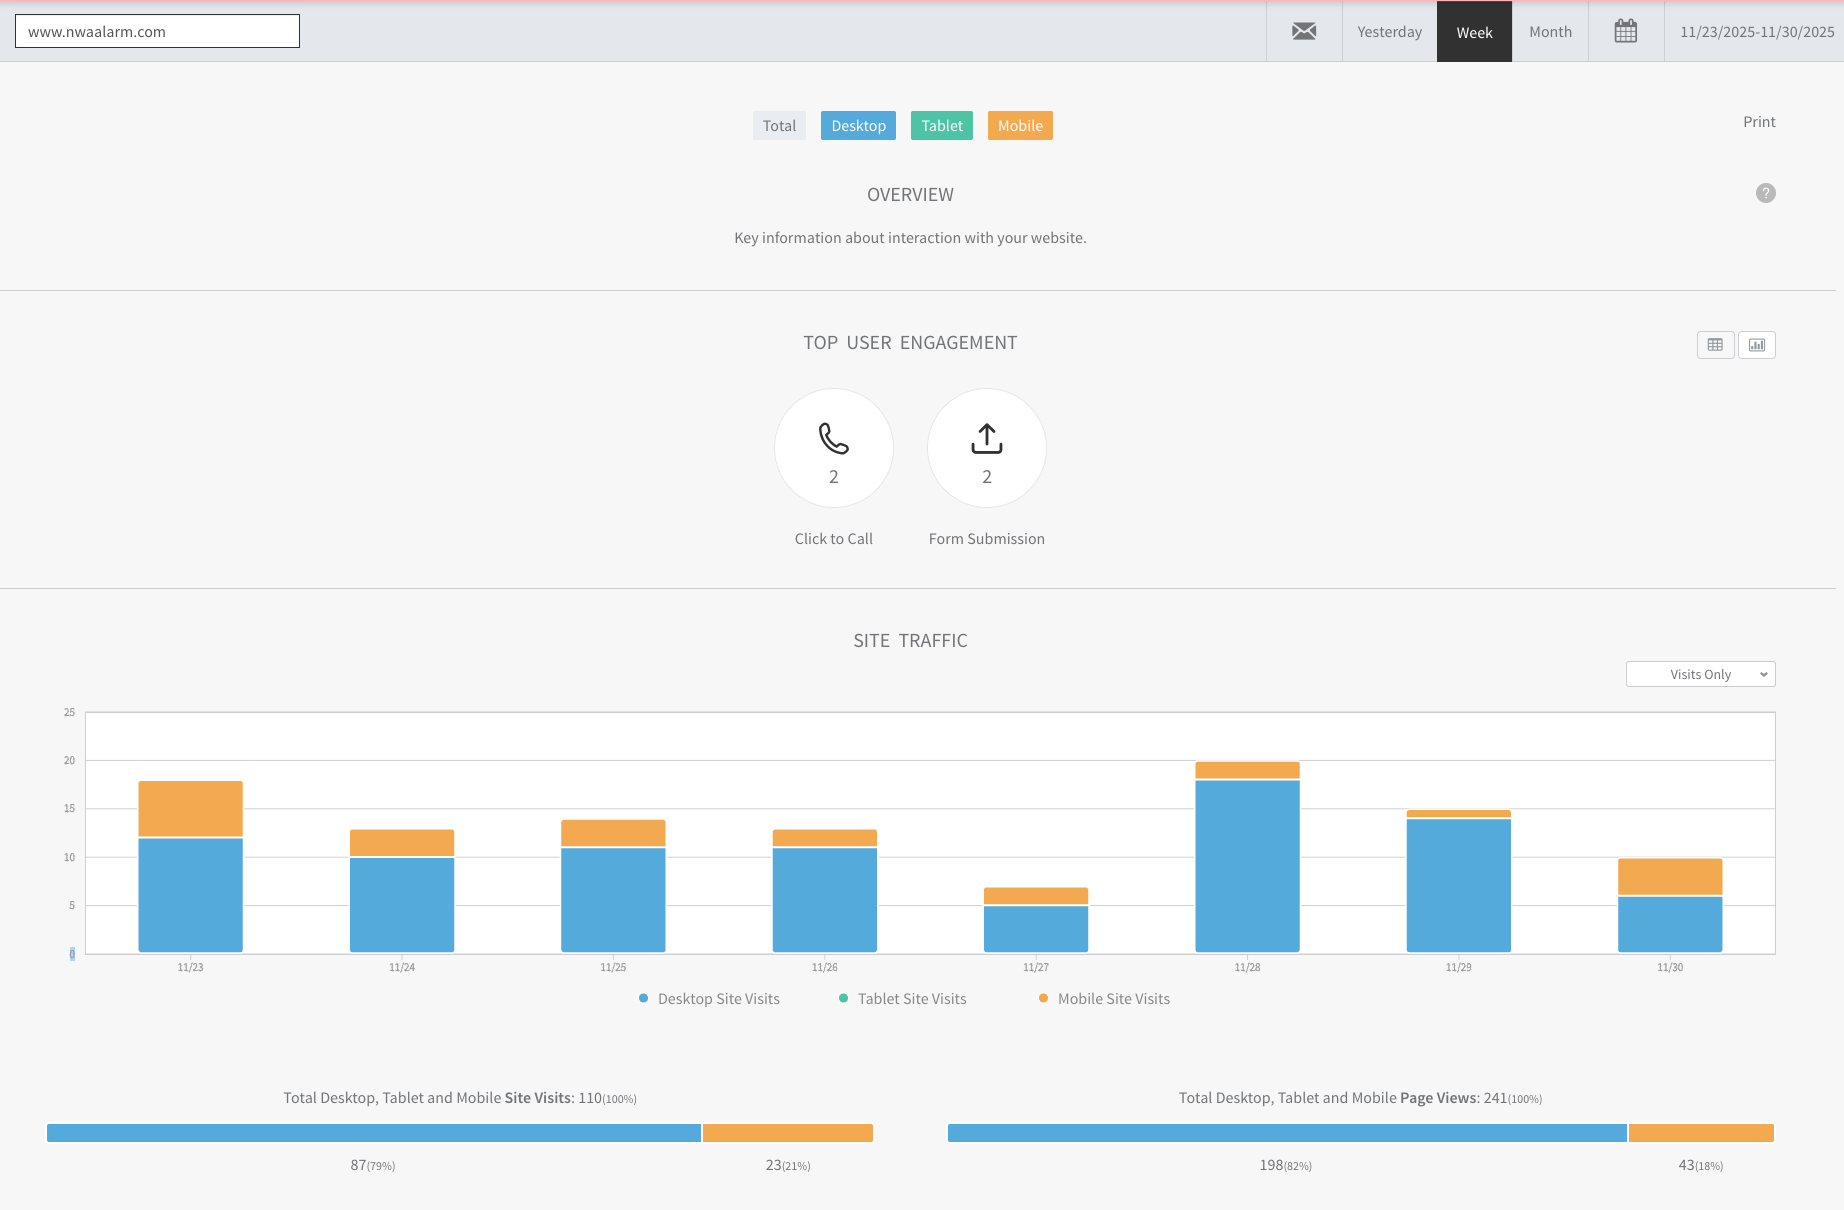Click the help question mark icon
The height and width of the screenshot is (1210, 1844).
(x=1766, y=193)
